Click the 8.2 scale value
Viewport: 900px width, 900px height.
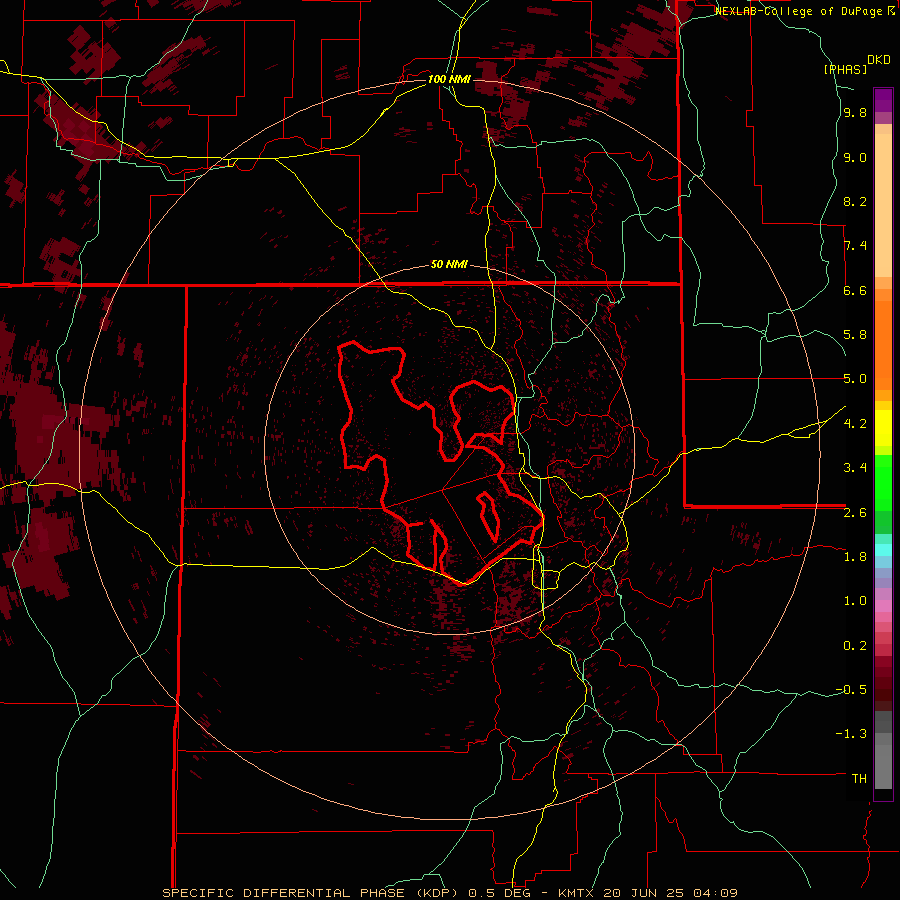tap(855, 202)
